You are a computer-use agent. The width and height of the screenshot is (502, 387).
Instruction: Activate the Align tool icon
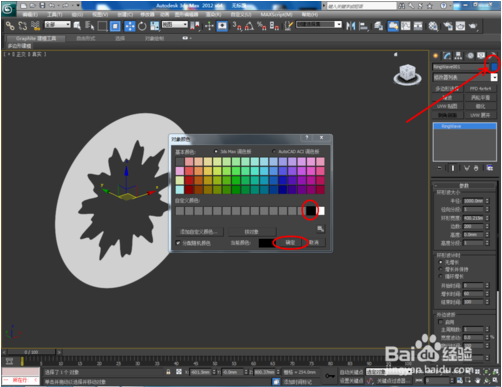point(363,26)
